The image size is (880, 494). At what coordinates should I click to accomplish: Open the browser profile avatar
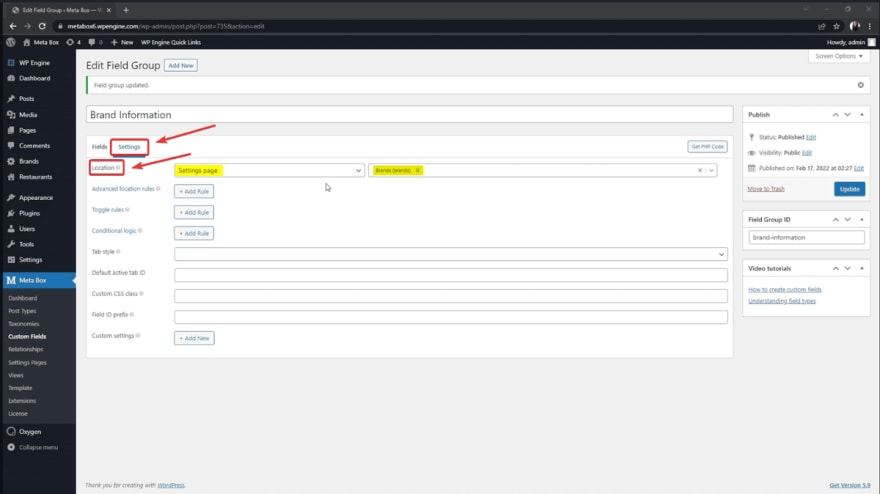[854, 26]
